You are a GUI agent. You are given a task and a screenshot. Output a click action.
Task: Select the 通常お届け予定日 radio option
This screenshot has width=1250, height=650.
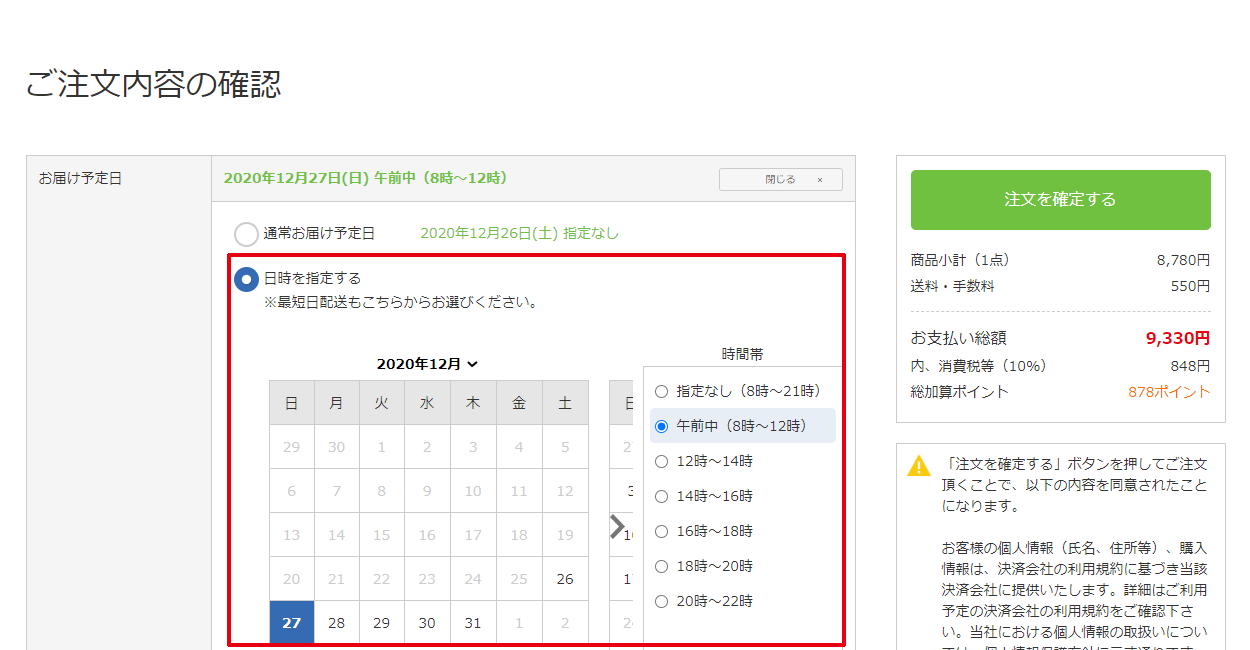coord(246,234)
